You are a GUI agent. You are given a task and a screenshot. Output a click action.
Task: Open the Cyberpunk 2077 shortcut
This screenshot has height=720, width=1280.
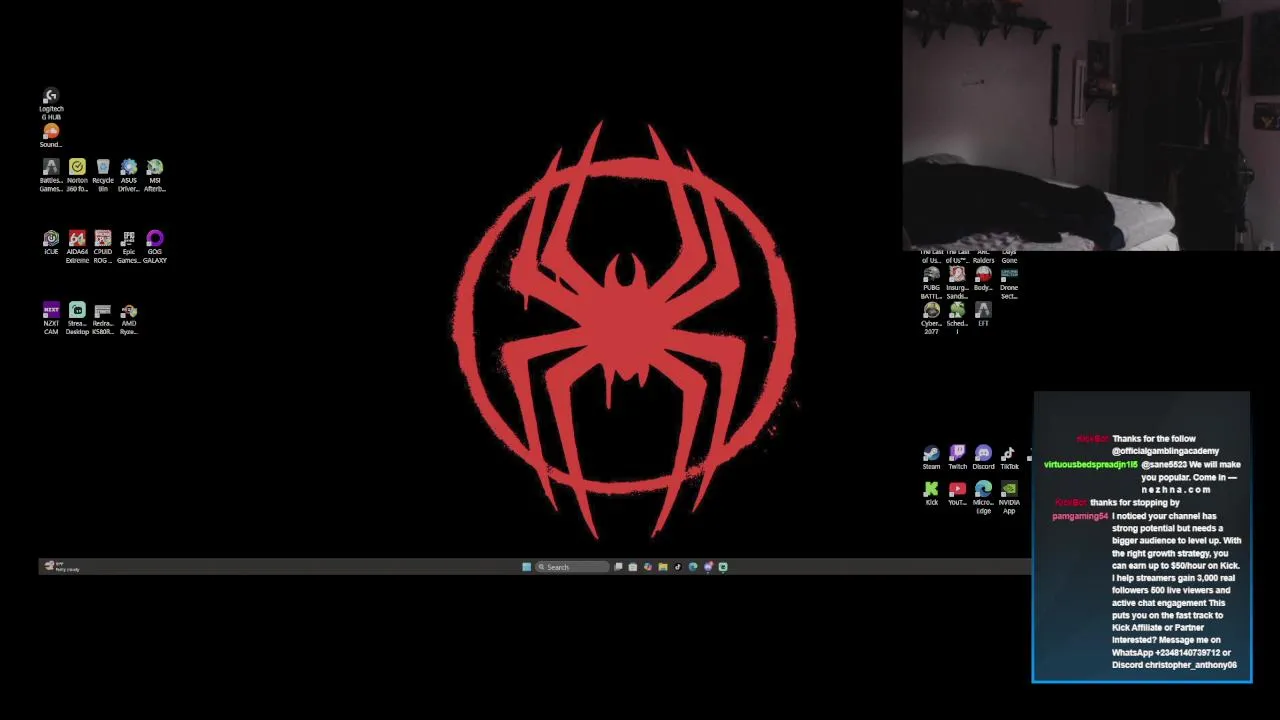point(931,319)
